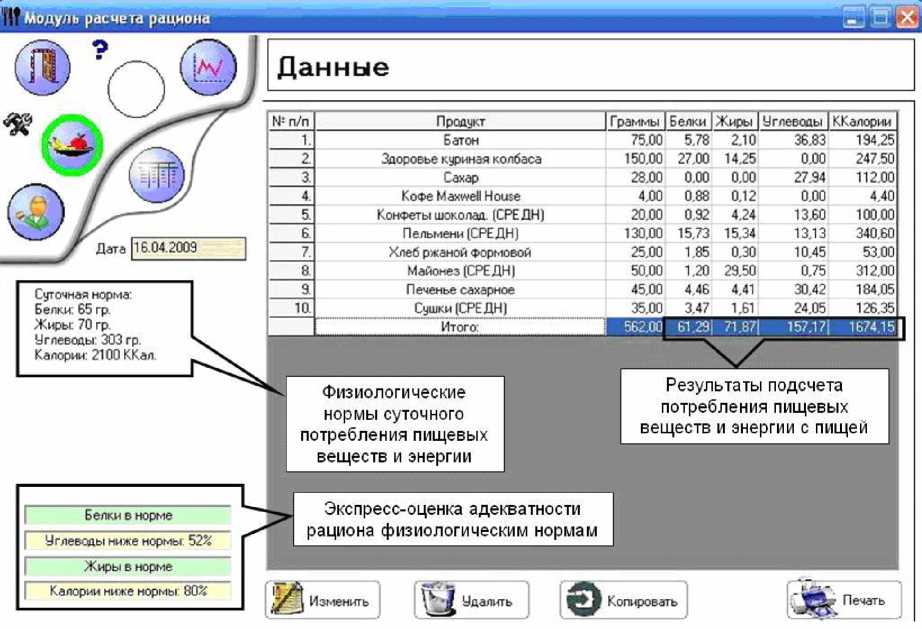The width and height of the screenshot is (922, 629).
Task: Click total proteins value 61,29
Action: tap(688, 327)
